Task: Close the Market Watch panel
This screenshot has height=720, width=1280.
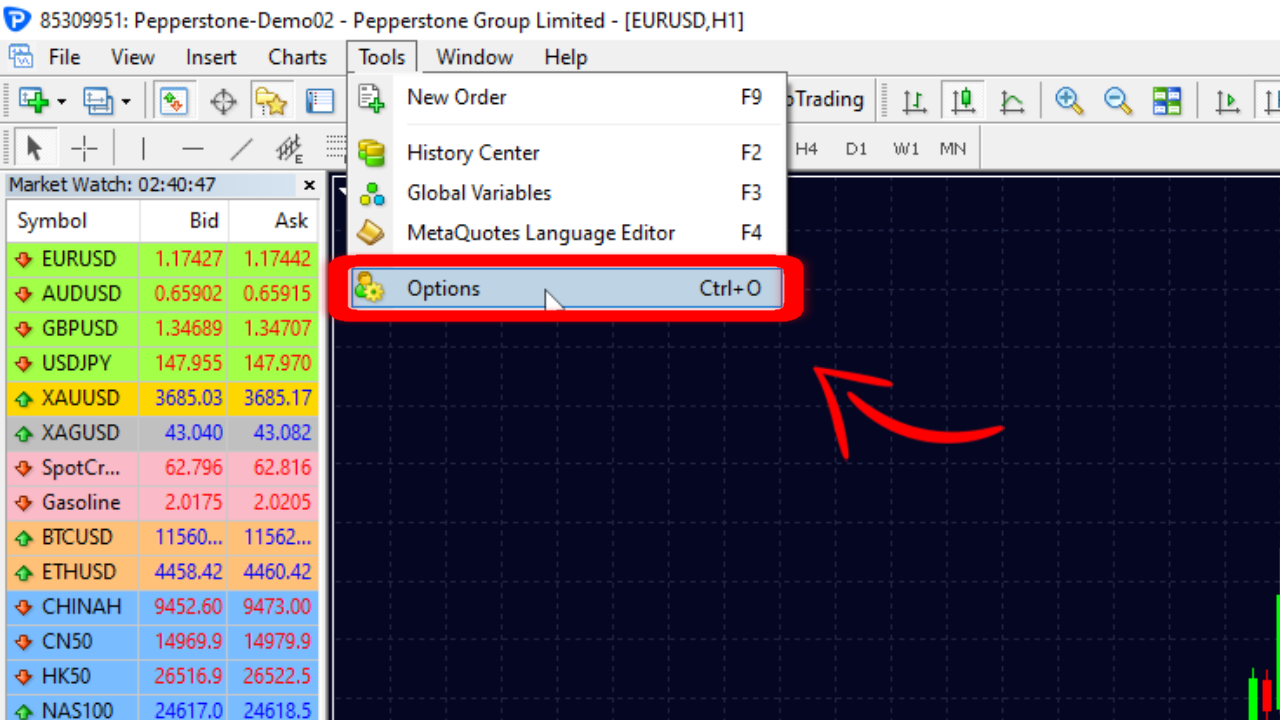Action: point(309,185)
